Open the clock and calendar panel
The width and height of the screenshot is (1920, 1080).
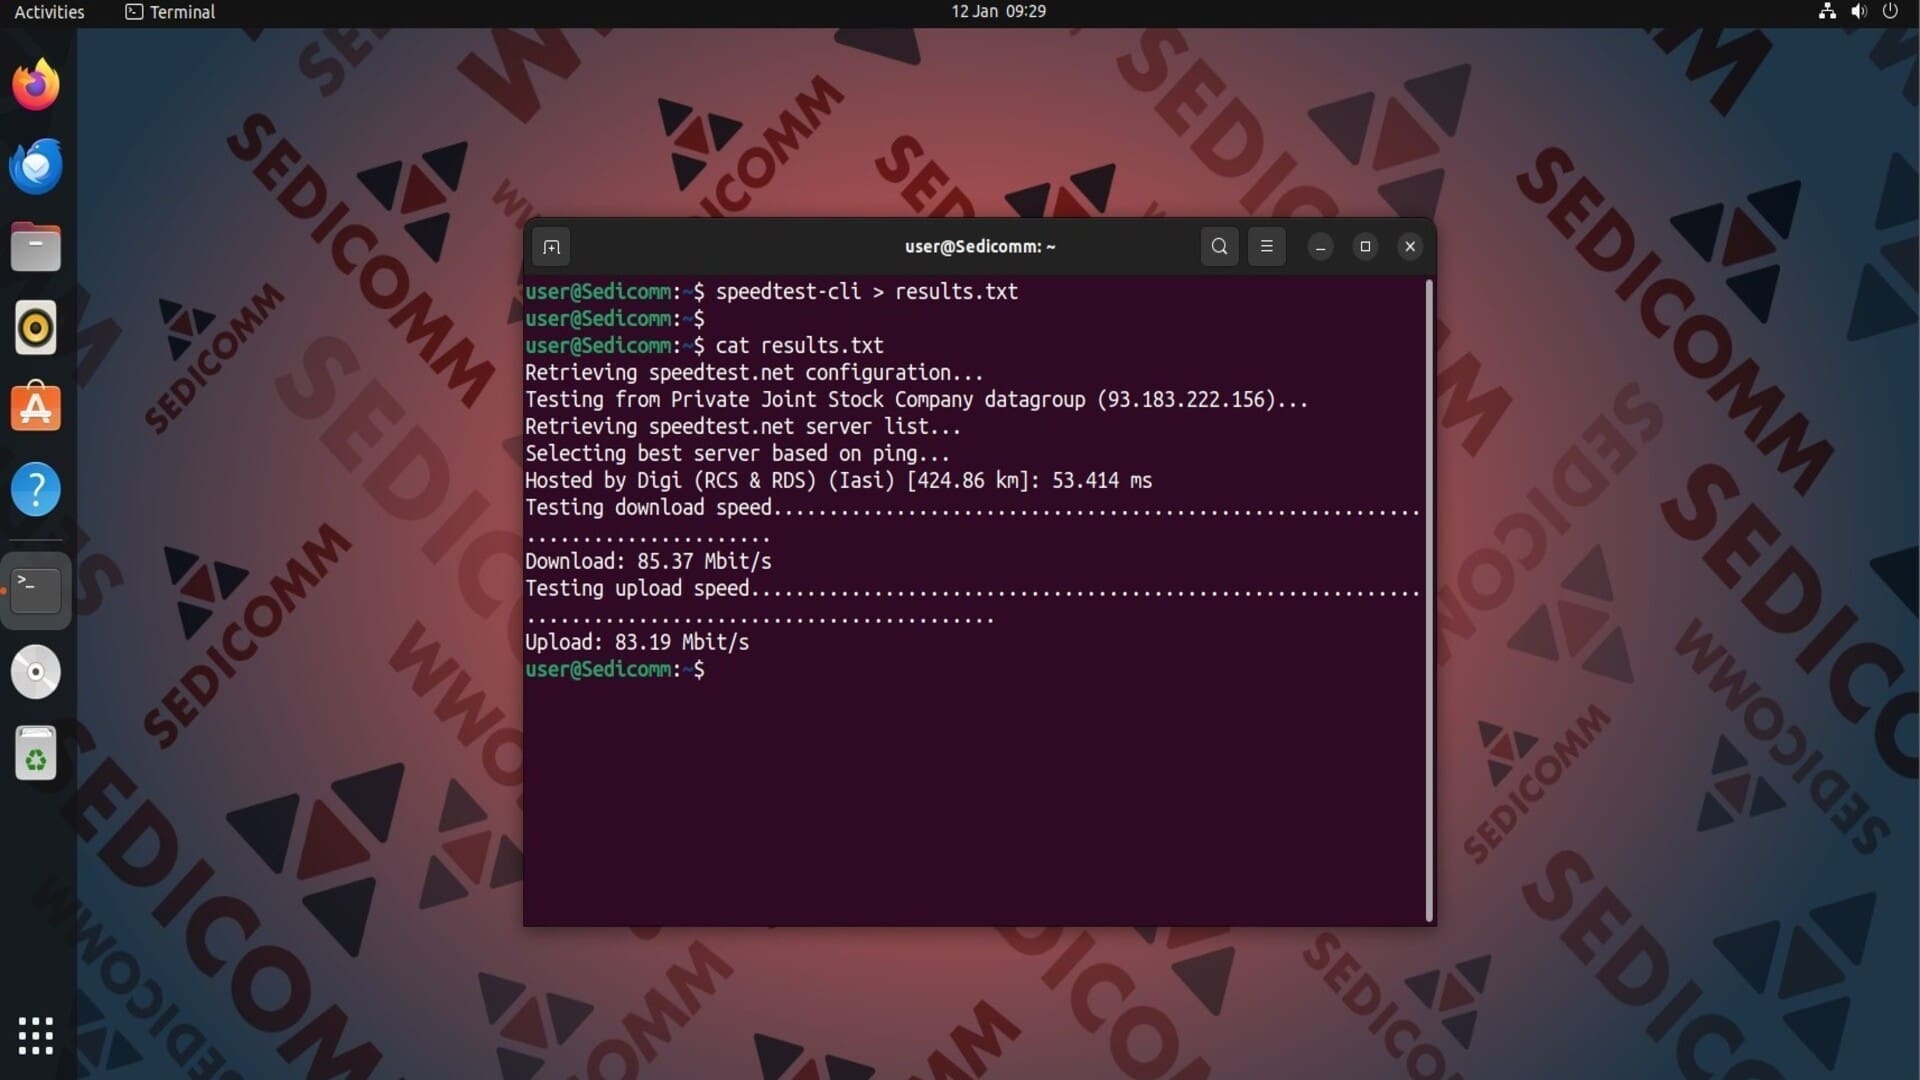(x=998, y=12)
